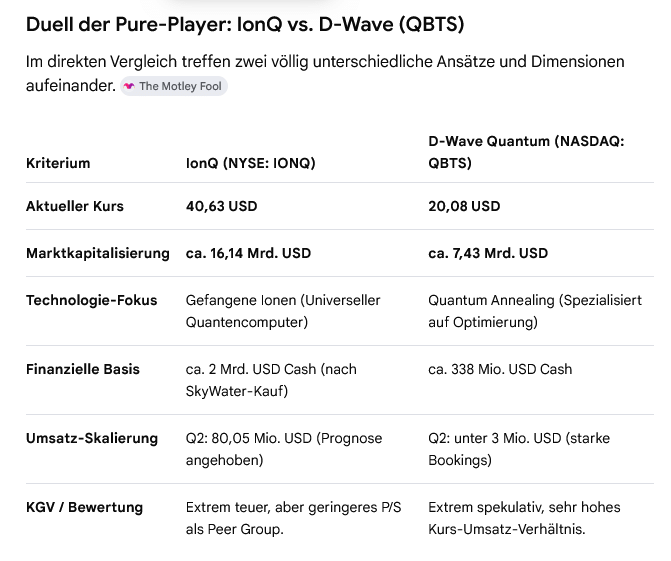Click the ca. 338 Mio. USD Cash cell
Viewport: 671px width, 561px height.
(500, 369)
